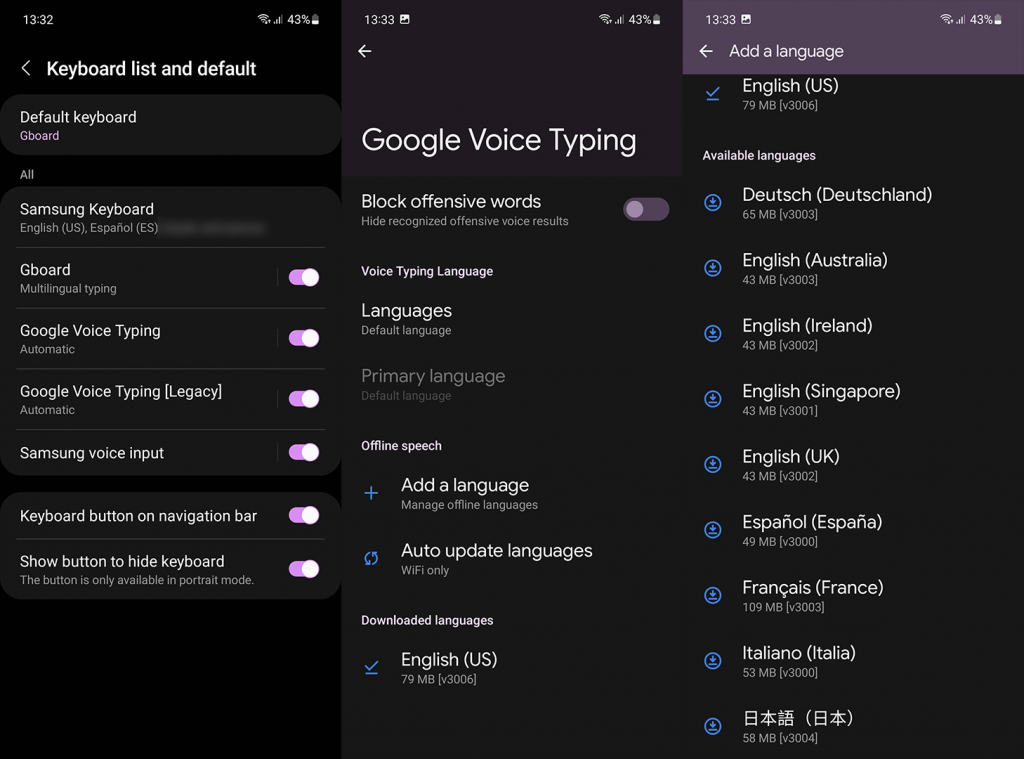Screen dimensions: 1024x759
Task: Tap the Add a language plus icon
Action: [x=371, y=493]
